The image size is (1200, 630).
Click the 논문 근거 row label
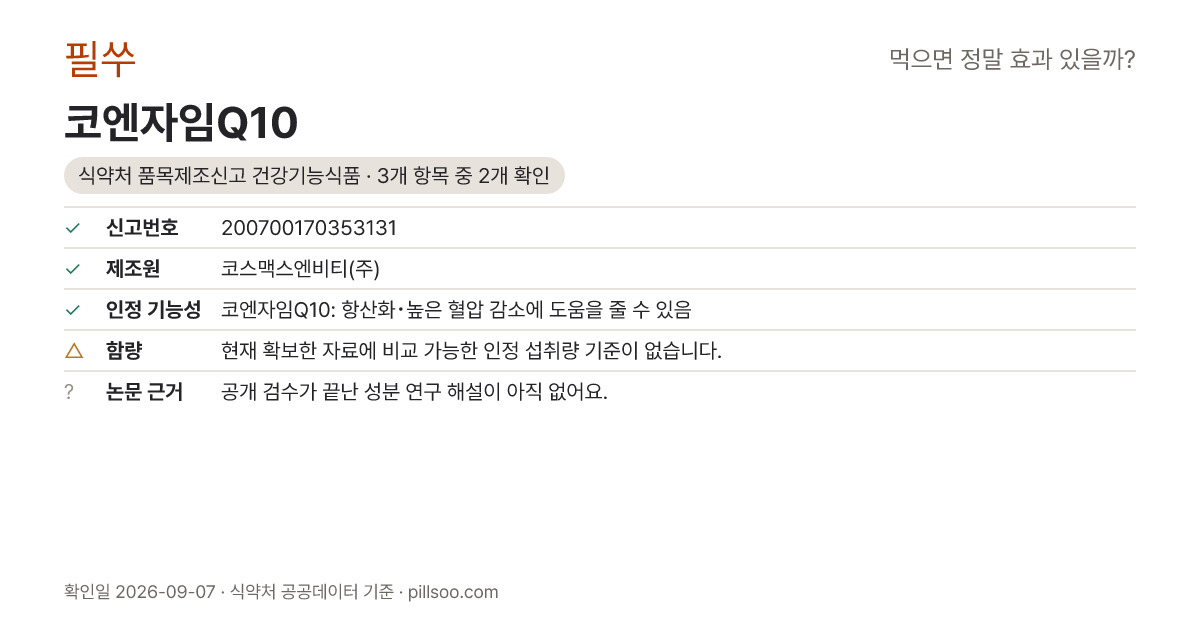[x=144, y=392]
